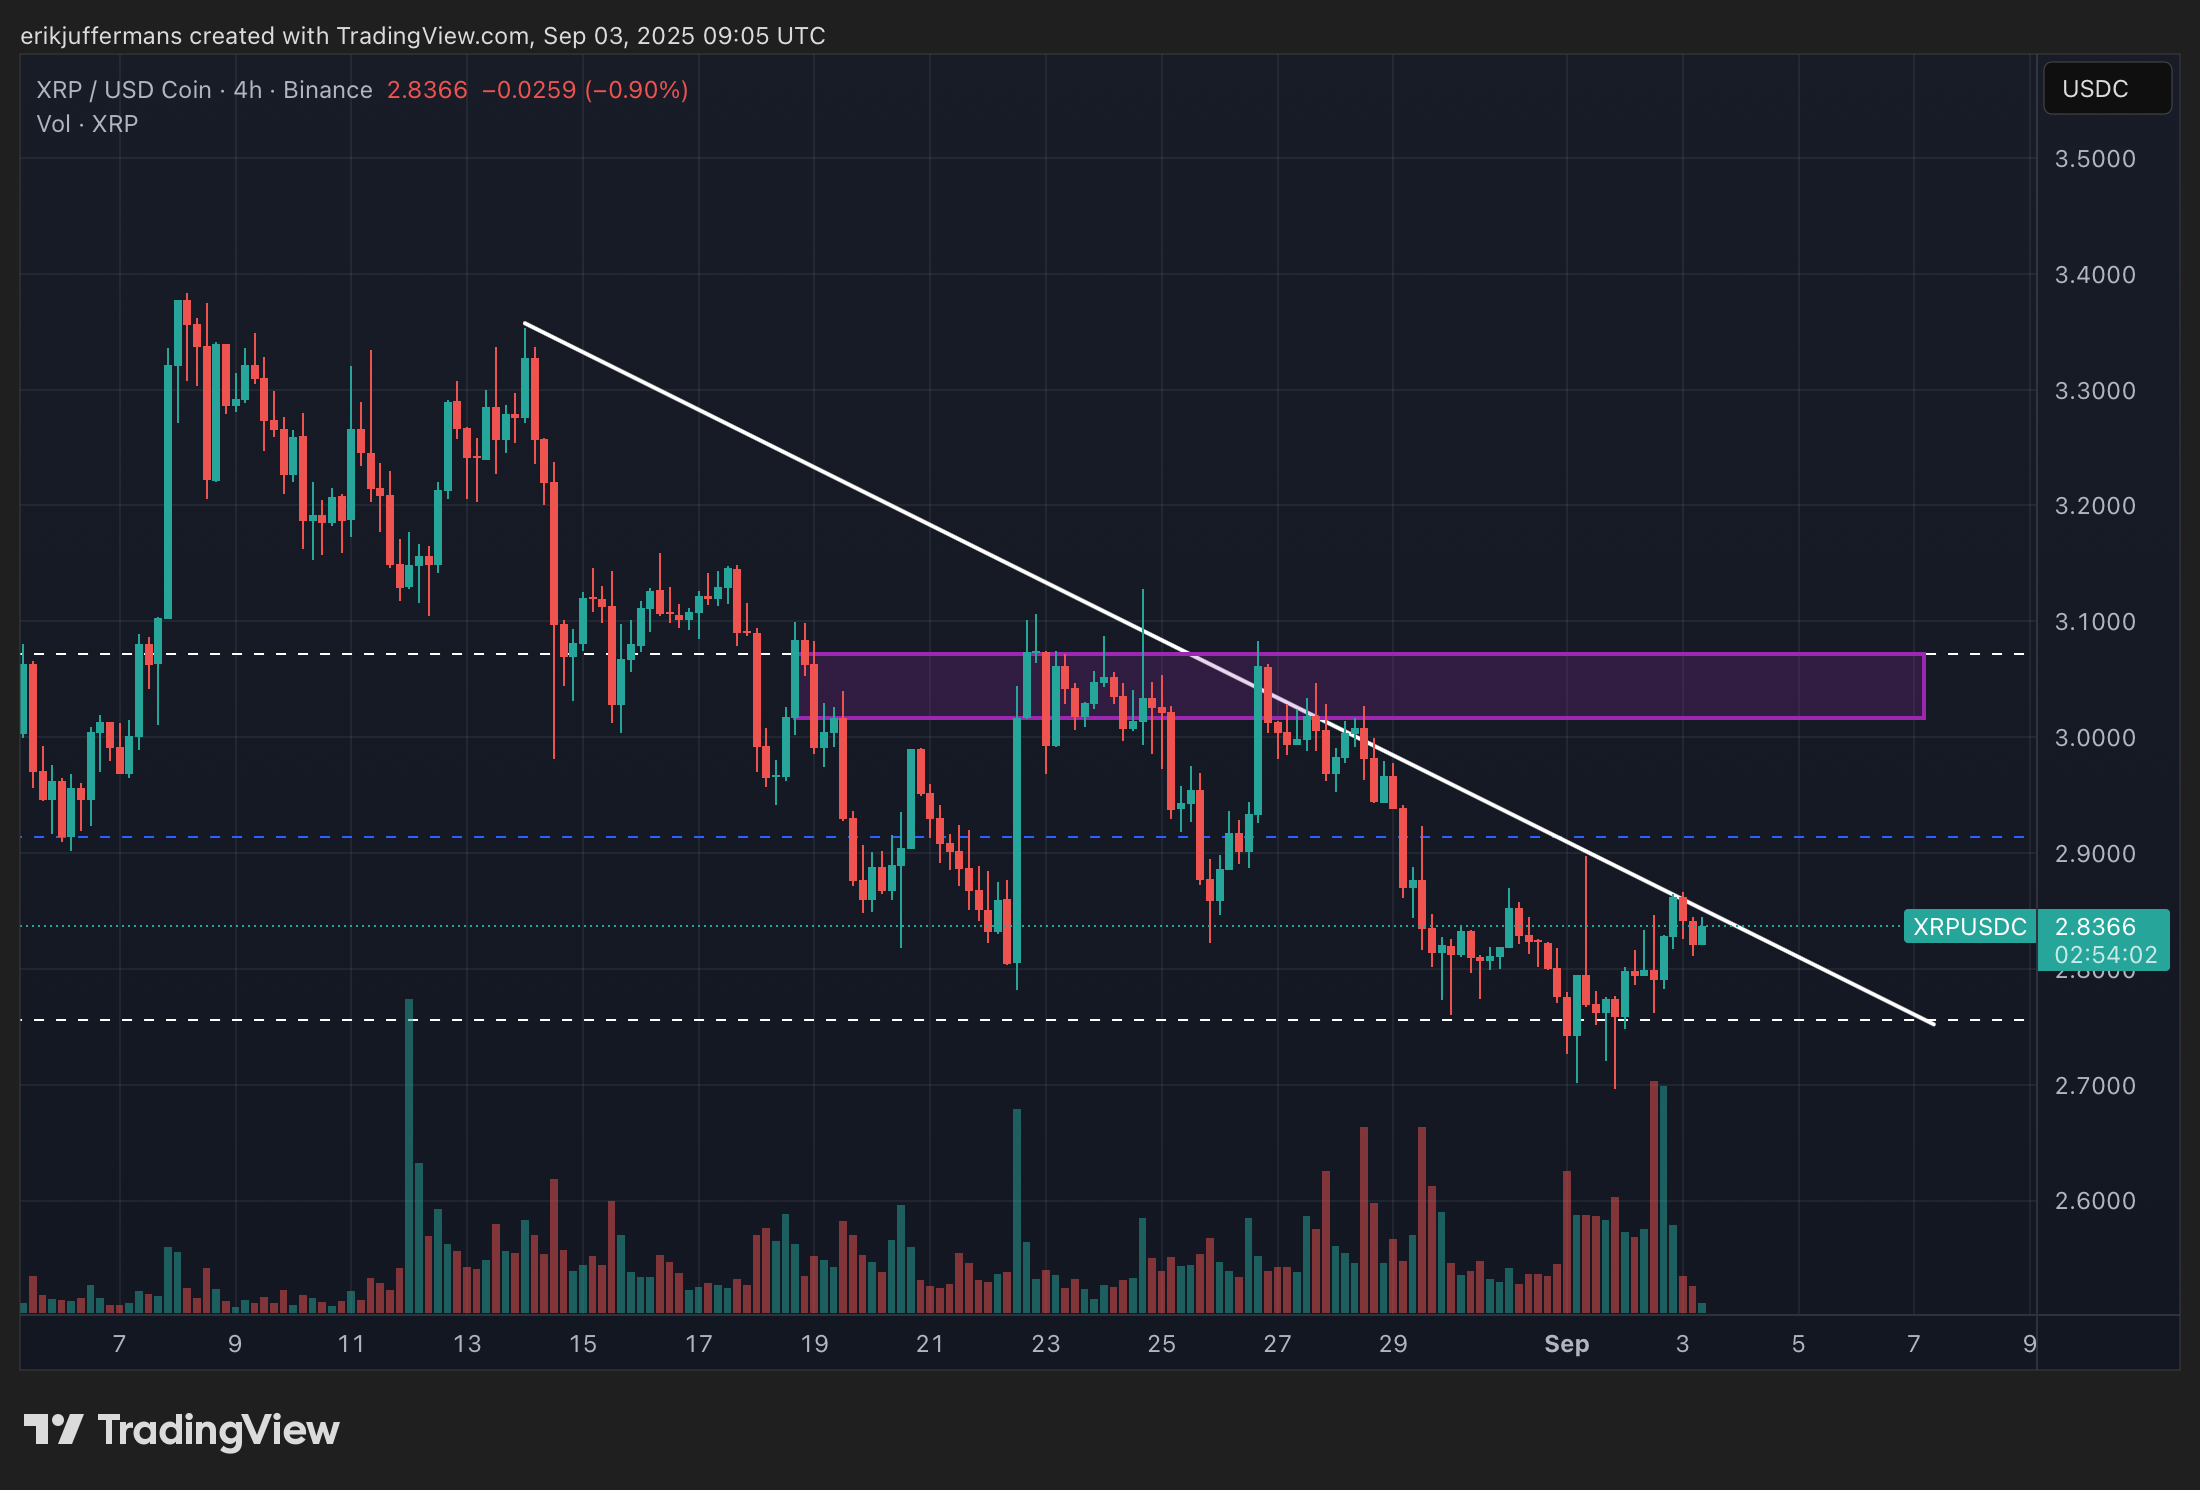Image resolution: width=2200 pixels, height=1490 pixels.
Task: Click the Sep label on time axis
Action: tap(1566, 1344)
